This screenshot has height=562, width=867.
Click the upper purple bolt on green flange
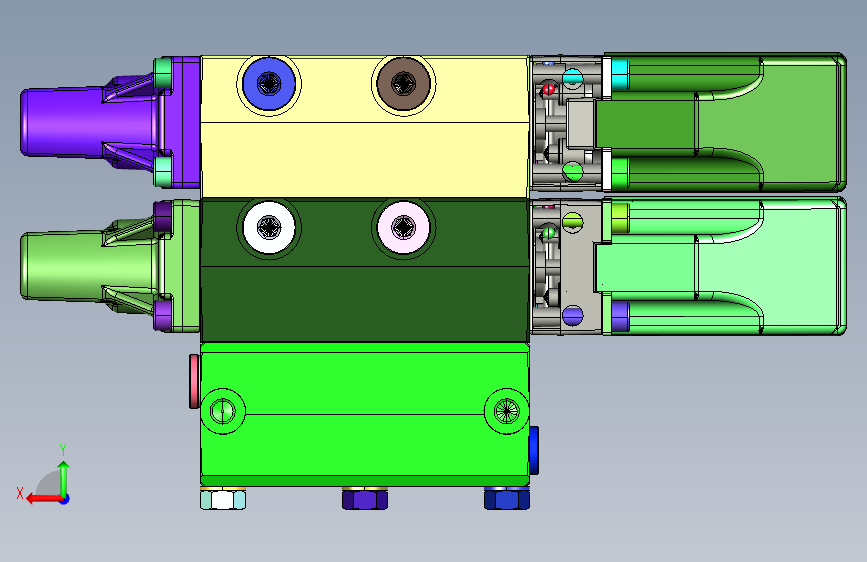(x=163, y=217)
